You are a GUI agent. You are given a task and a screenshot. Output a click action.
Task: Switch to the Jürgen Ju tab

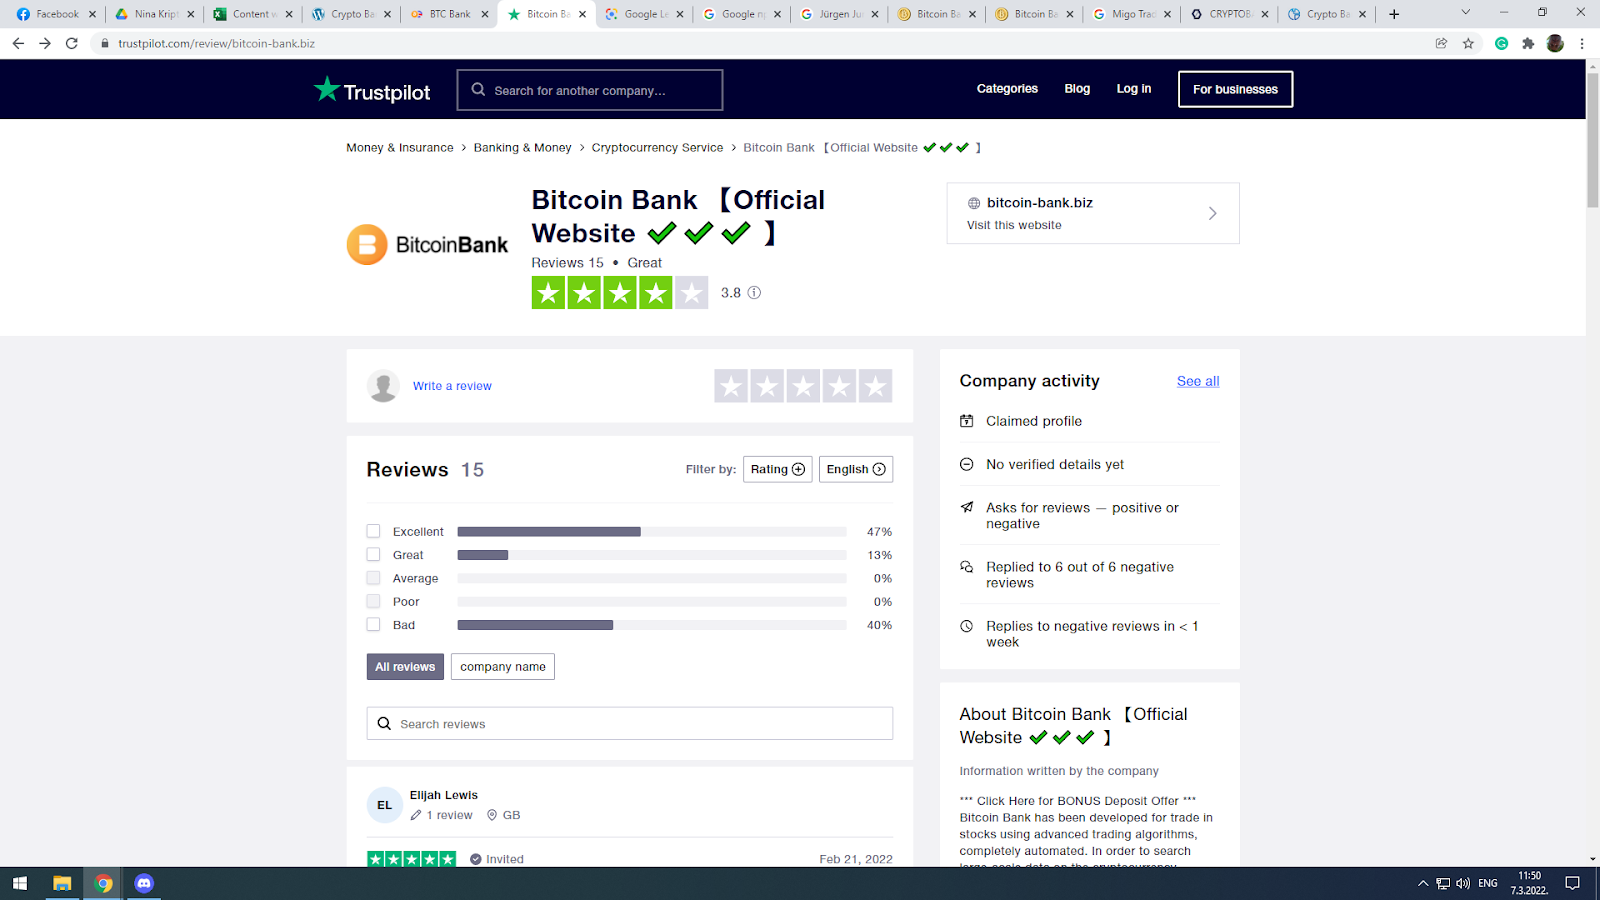coord(840,14)
